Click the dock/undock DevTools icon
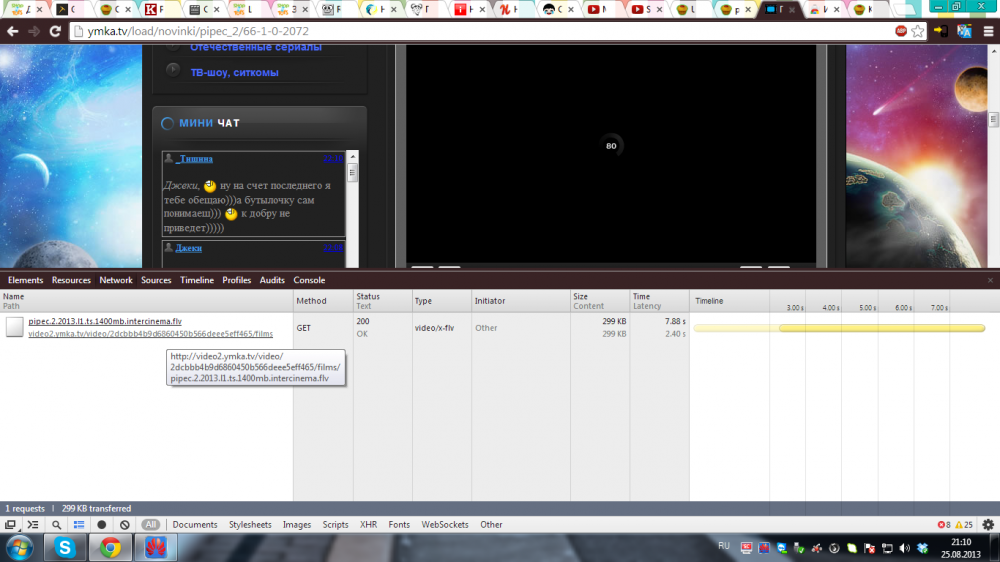1000x562 pixels. click(11, 524)
